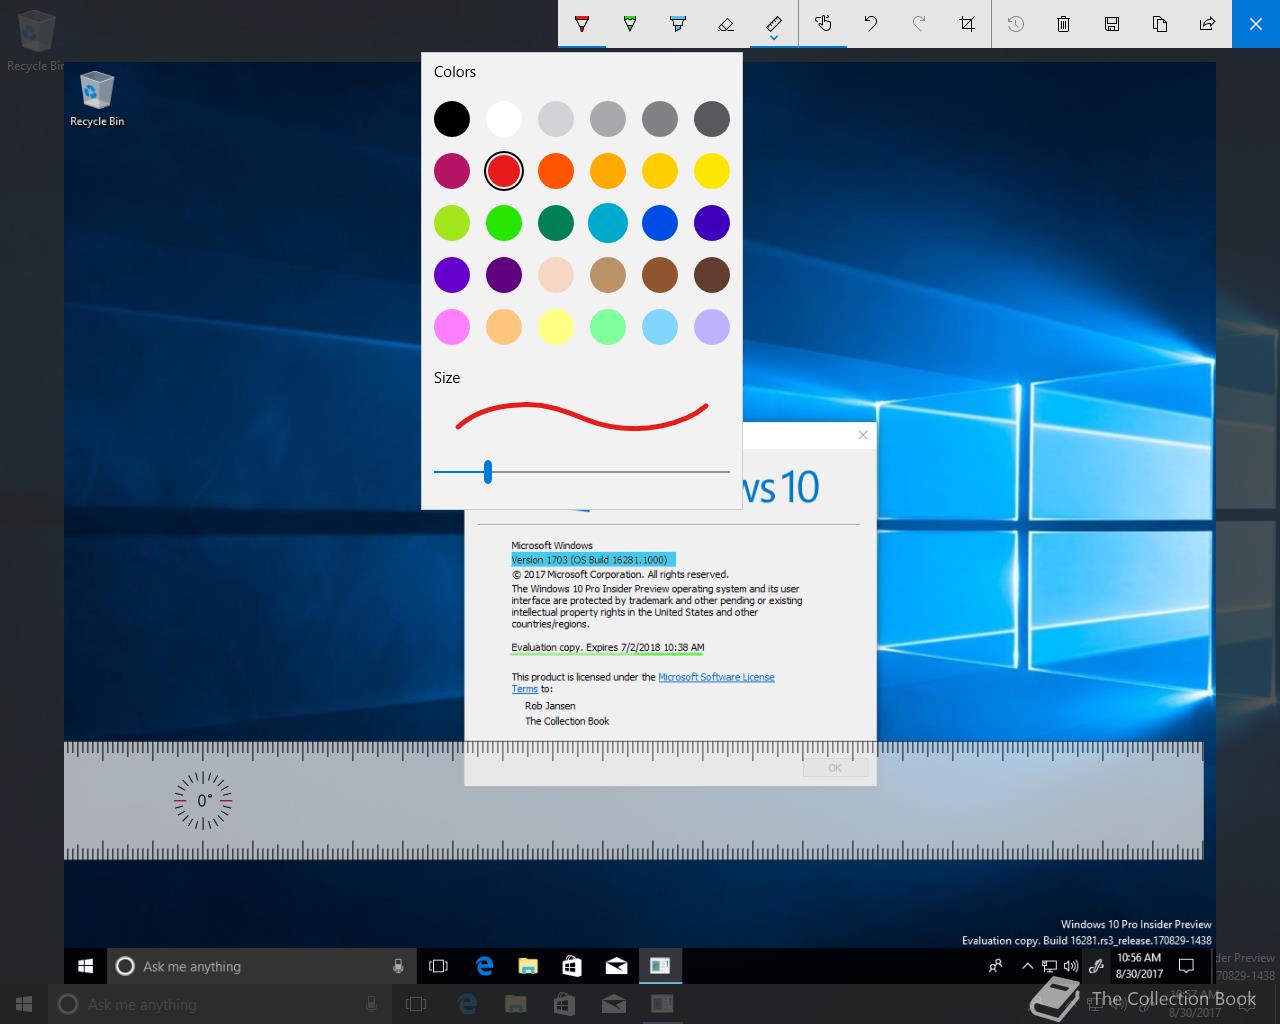The image size is (1280, 1024).
Task: Clear all ink with trash icon
Action: pyautogui.click(x=1064, y=23)
